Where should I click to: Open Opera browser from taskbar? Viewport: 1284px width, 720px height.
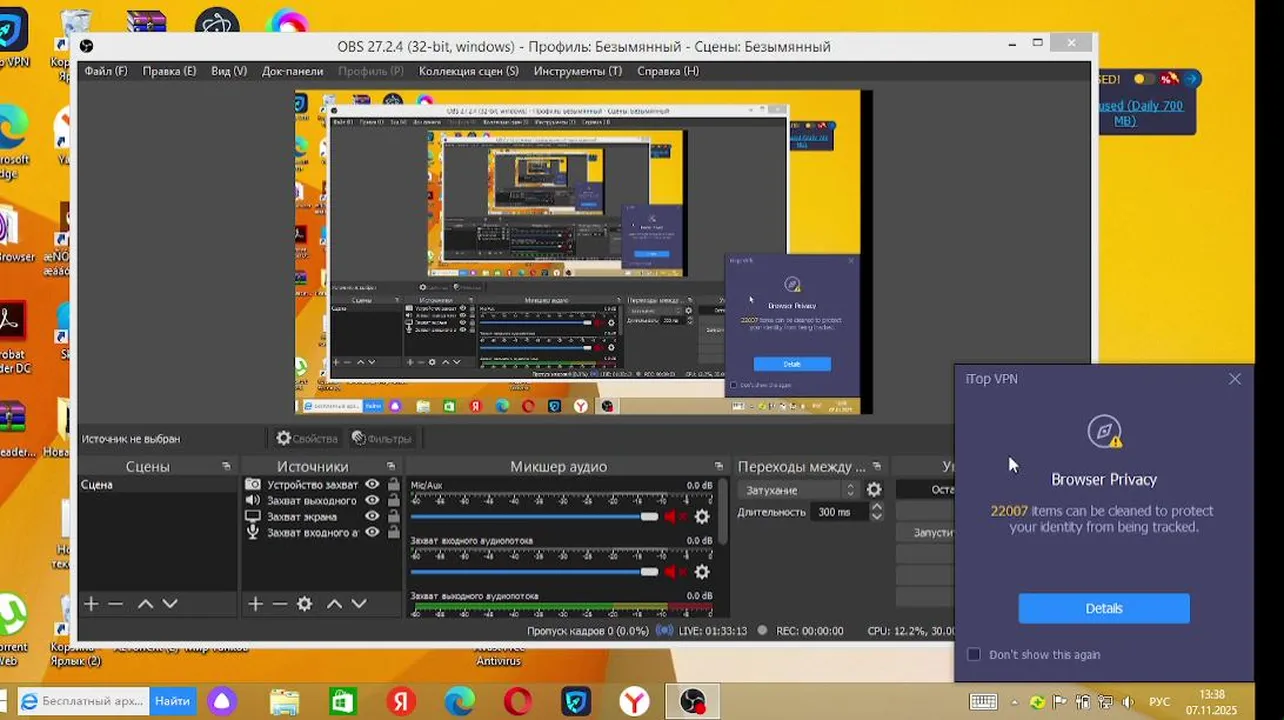(x=518, y=702)
